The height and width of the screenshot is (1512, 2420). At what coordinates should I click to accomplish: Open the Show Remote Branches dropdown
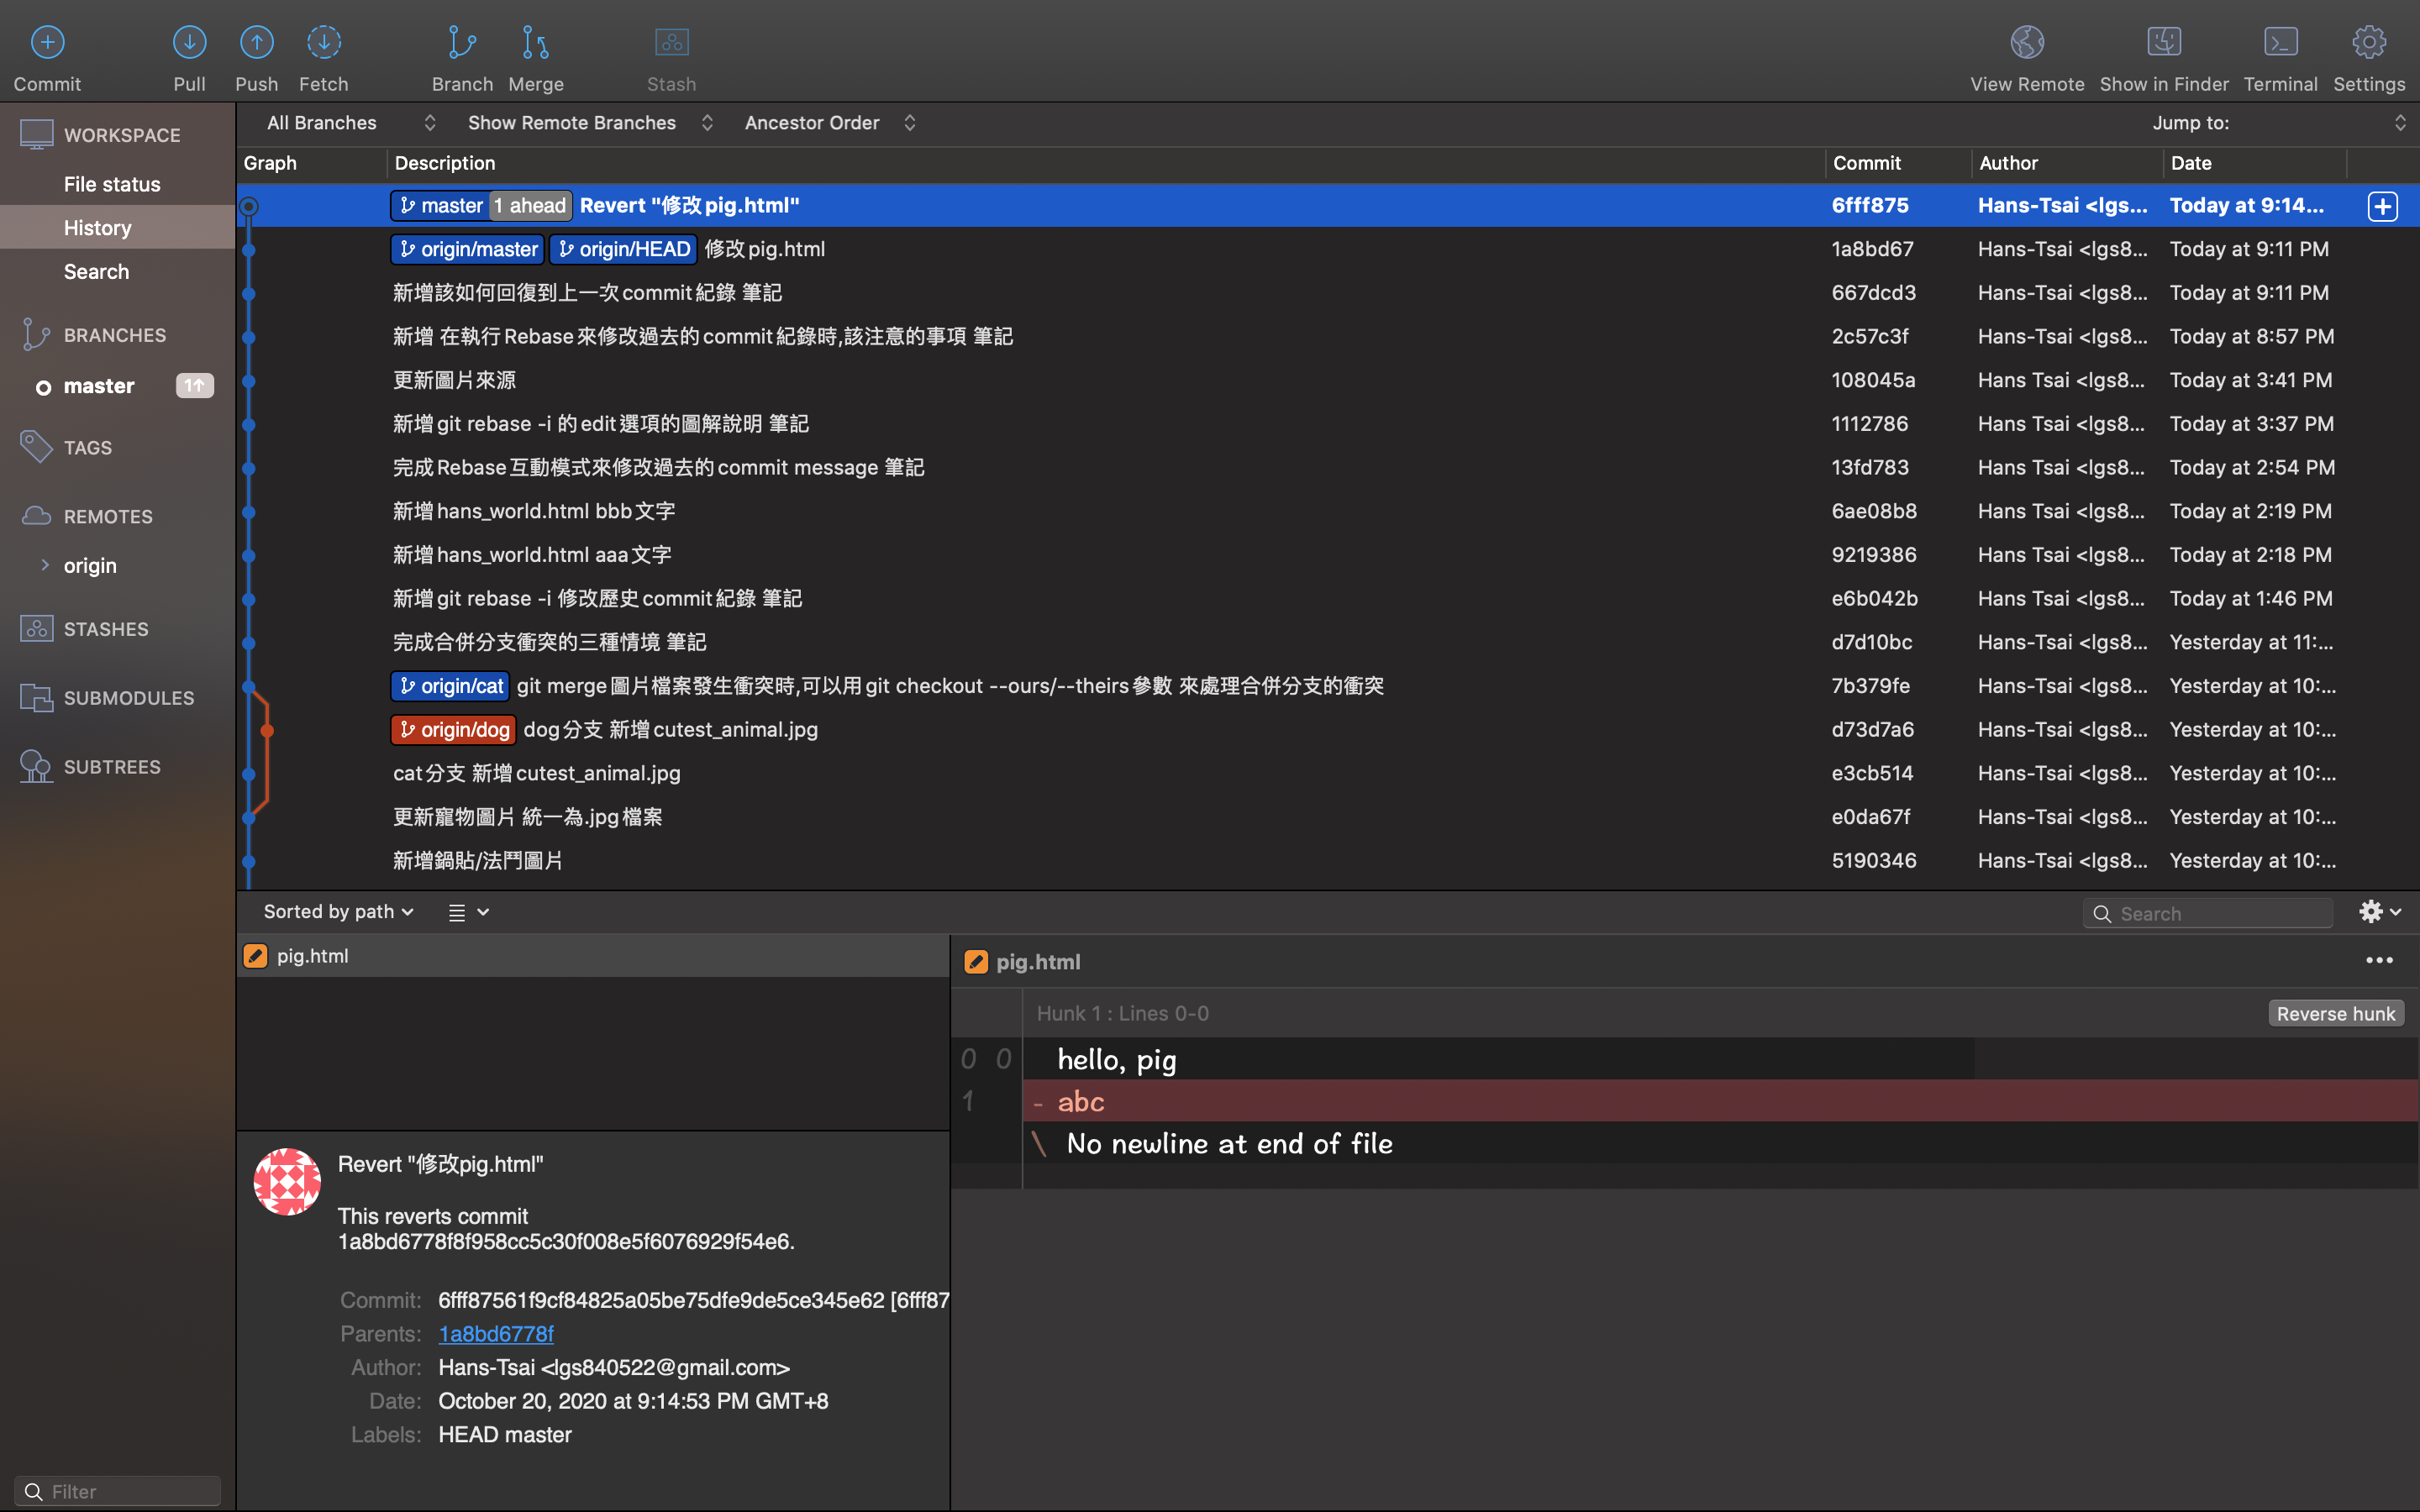tap(590, 123)
